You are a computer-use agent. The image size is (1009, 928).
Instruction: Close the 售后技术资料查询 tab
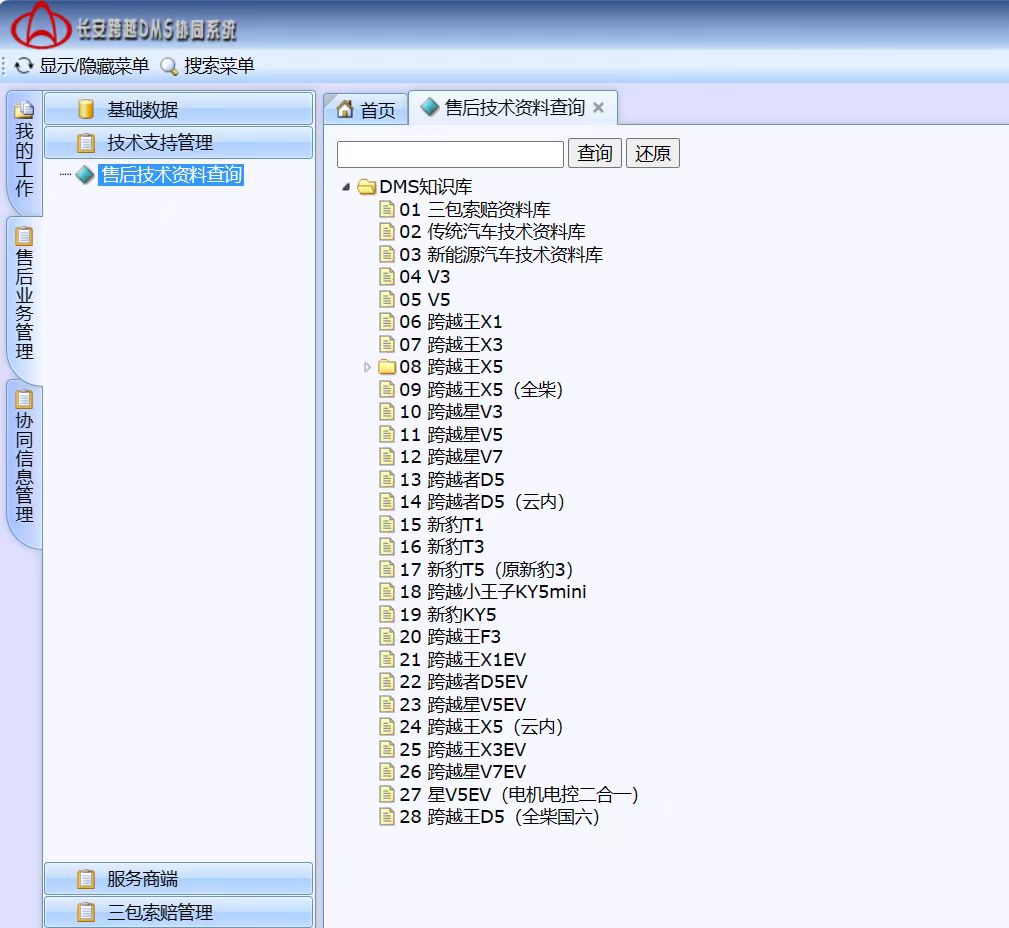[x=598, y=108]
